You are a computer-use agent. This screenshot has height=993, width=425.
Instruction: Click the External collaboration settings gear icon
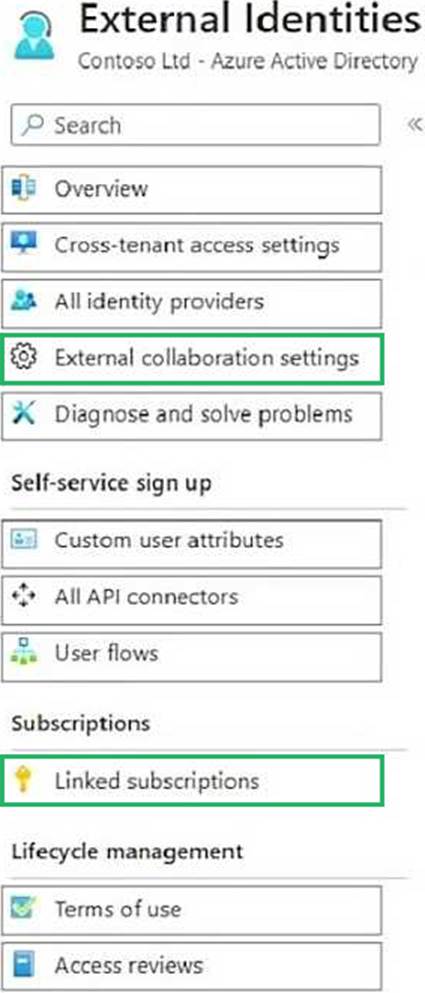(24, 358)
